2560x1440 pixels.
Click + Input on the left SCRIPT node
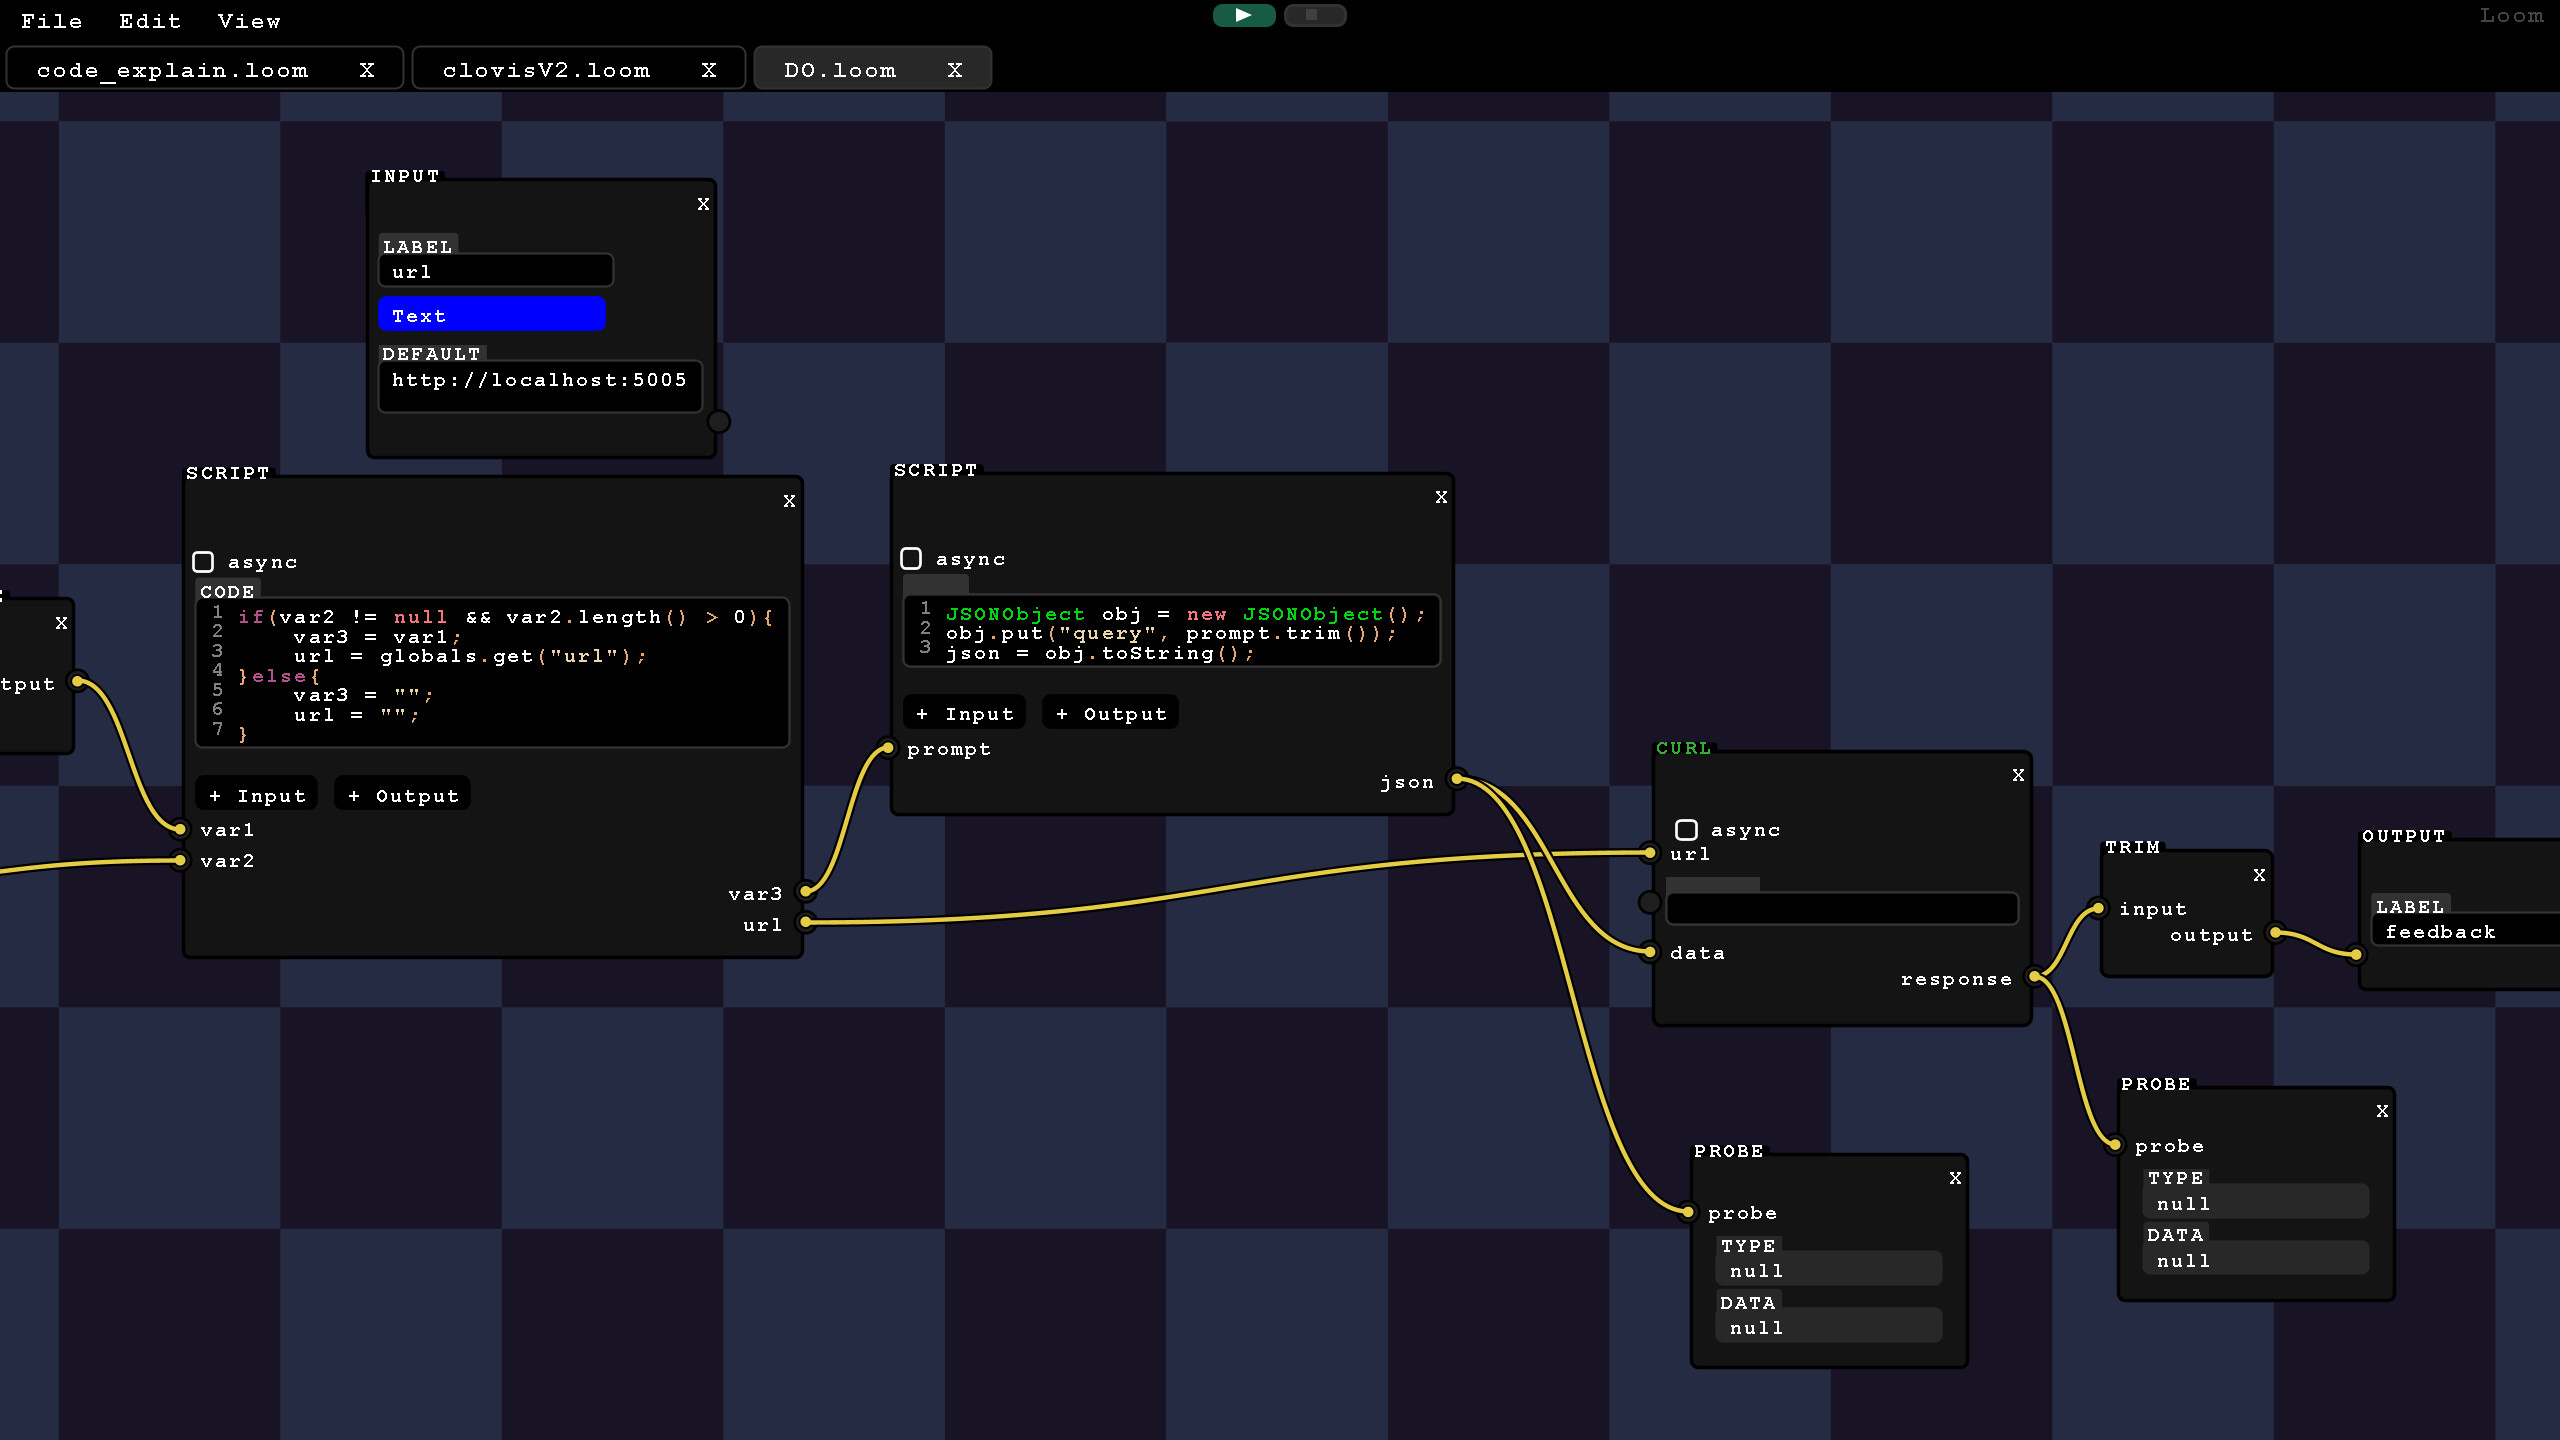tap(256, 794)
